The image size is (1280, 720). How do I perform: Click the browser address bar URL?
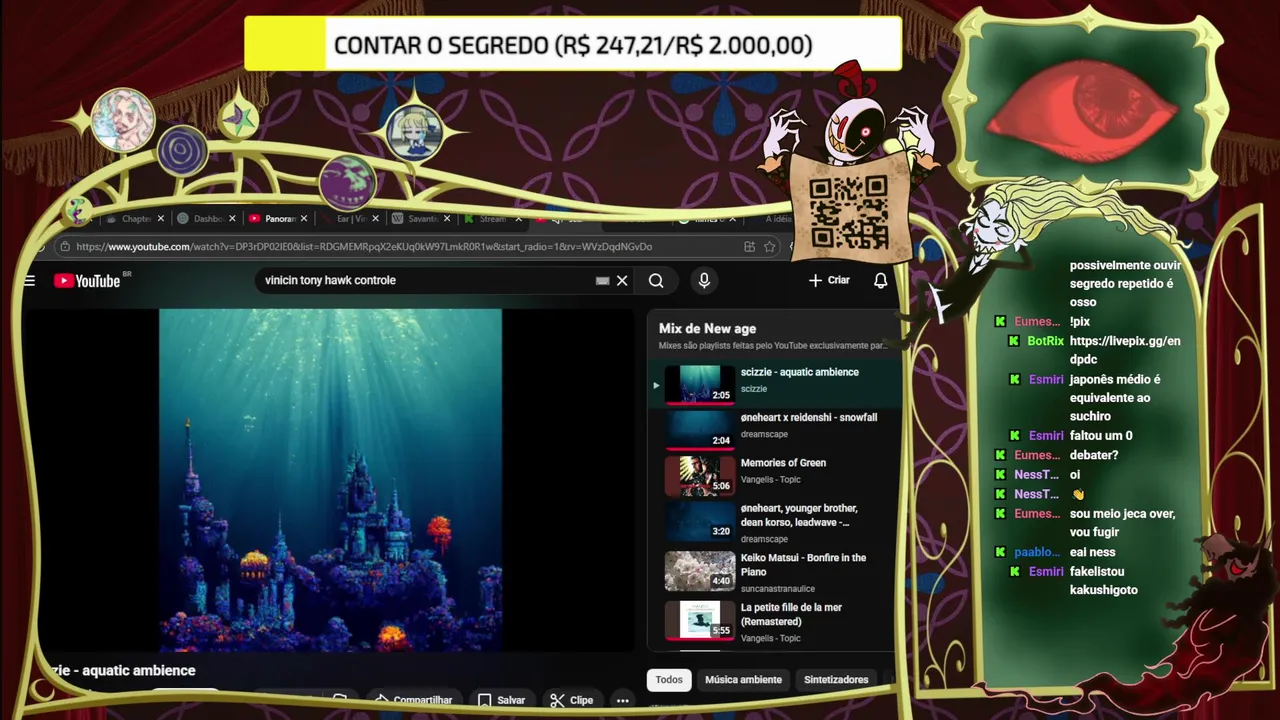tap(364, 247)
